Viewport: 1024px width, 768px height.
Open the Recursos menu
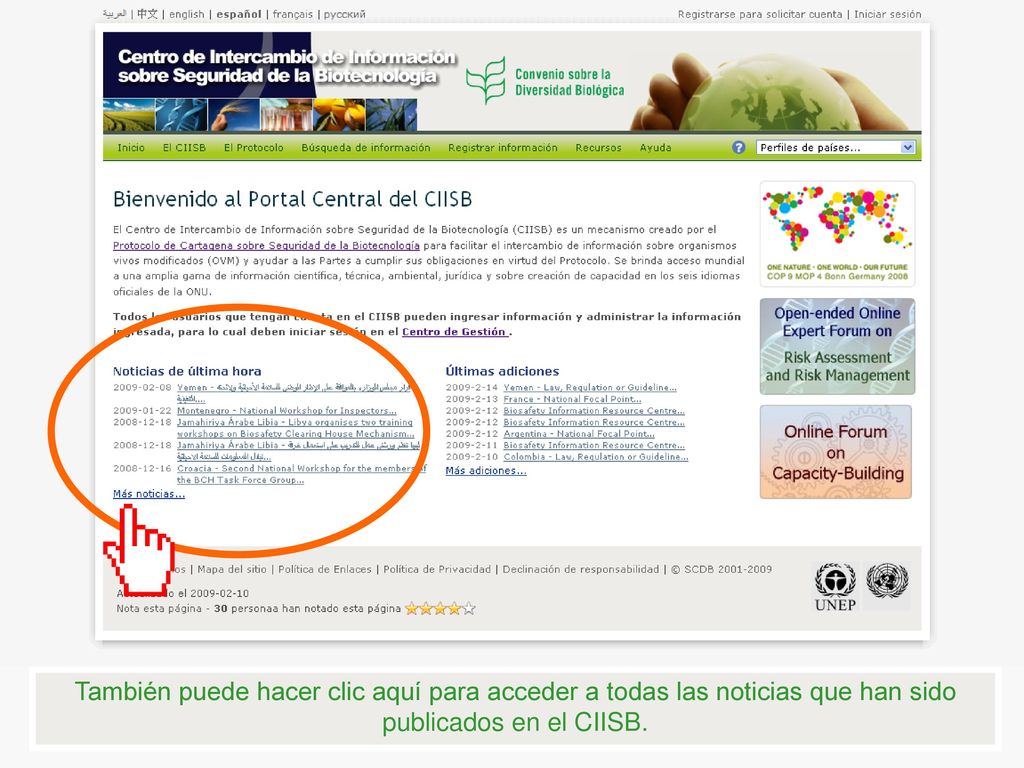point(598,148)
